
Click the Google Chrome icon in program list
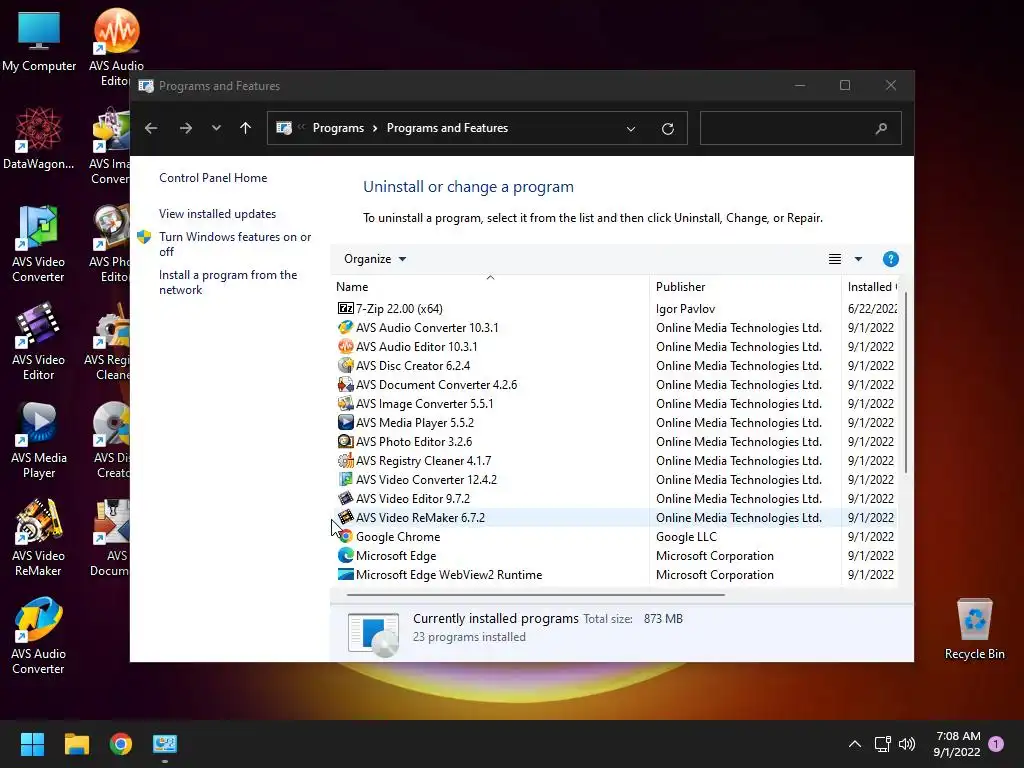coord(345,536)
